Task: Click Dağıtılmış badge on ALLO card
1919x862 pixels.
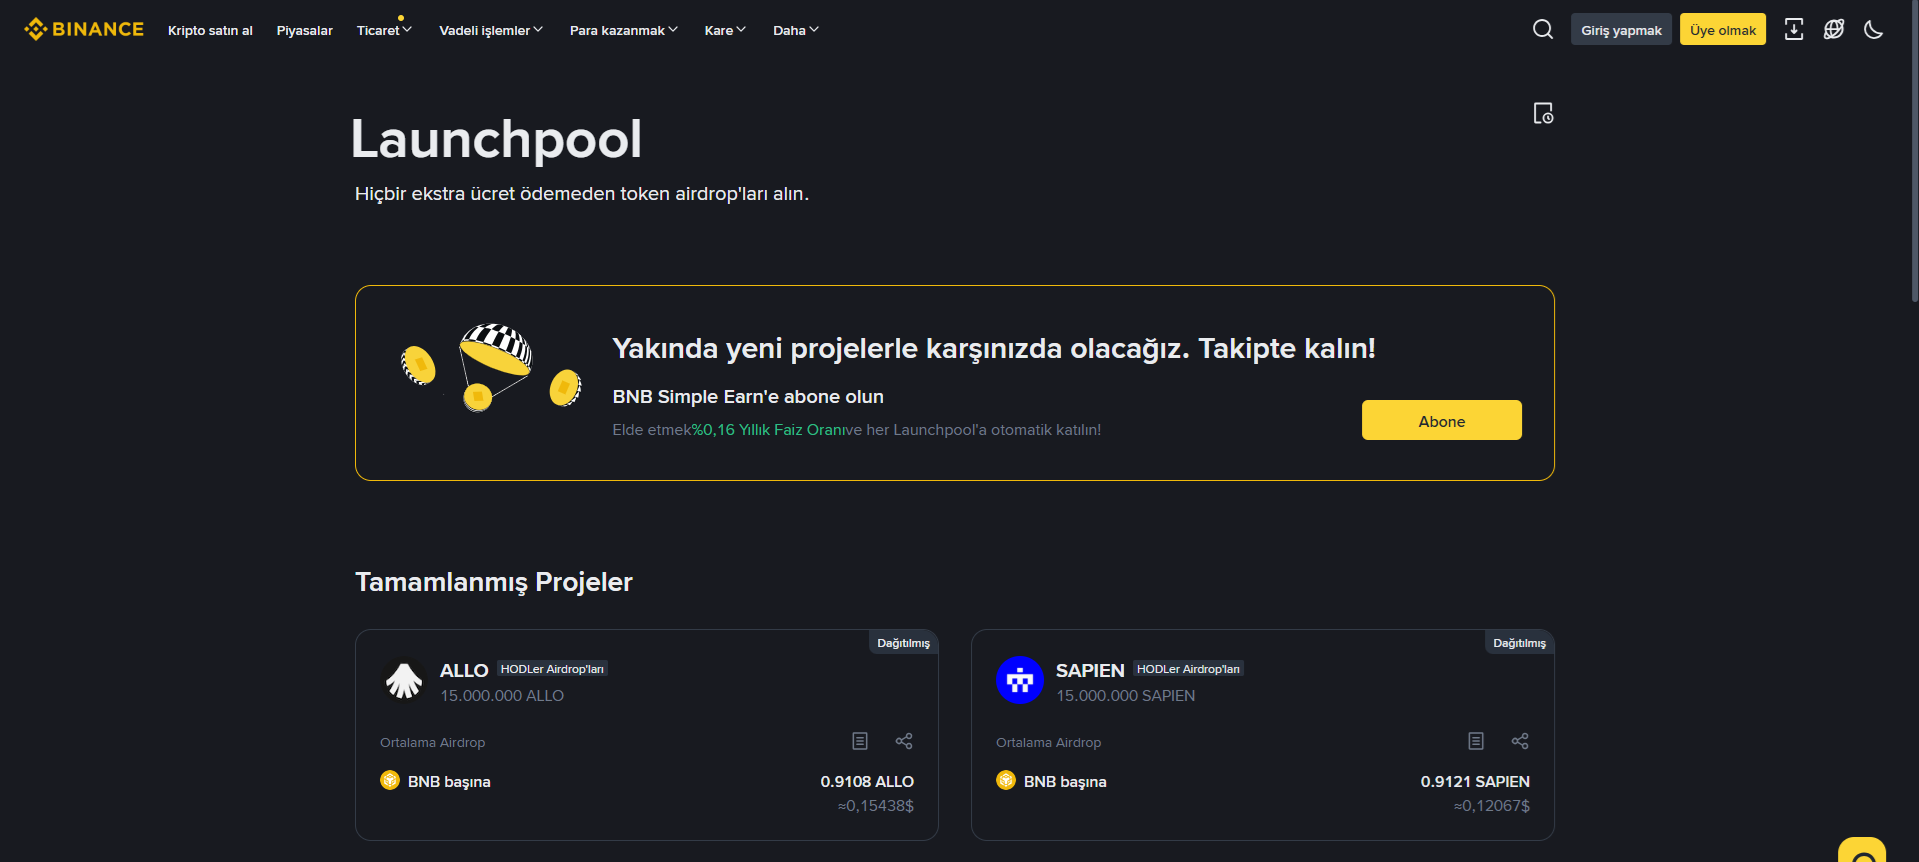Action: pos(904,643)
